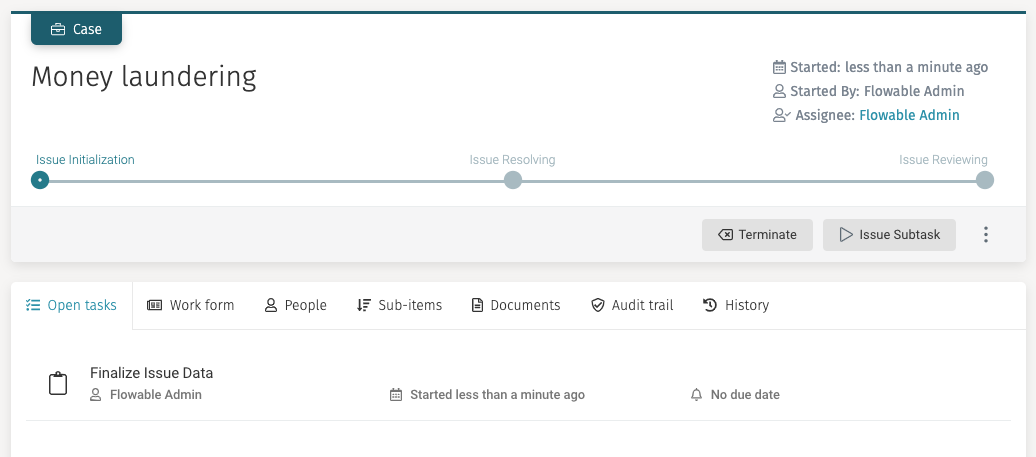Image resolution: width=1036 pixels, height=457 pixels.
Task: Click the calendar icon in the task row
Action: point(396,395)
